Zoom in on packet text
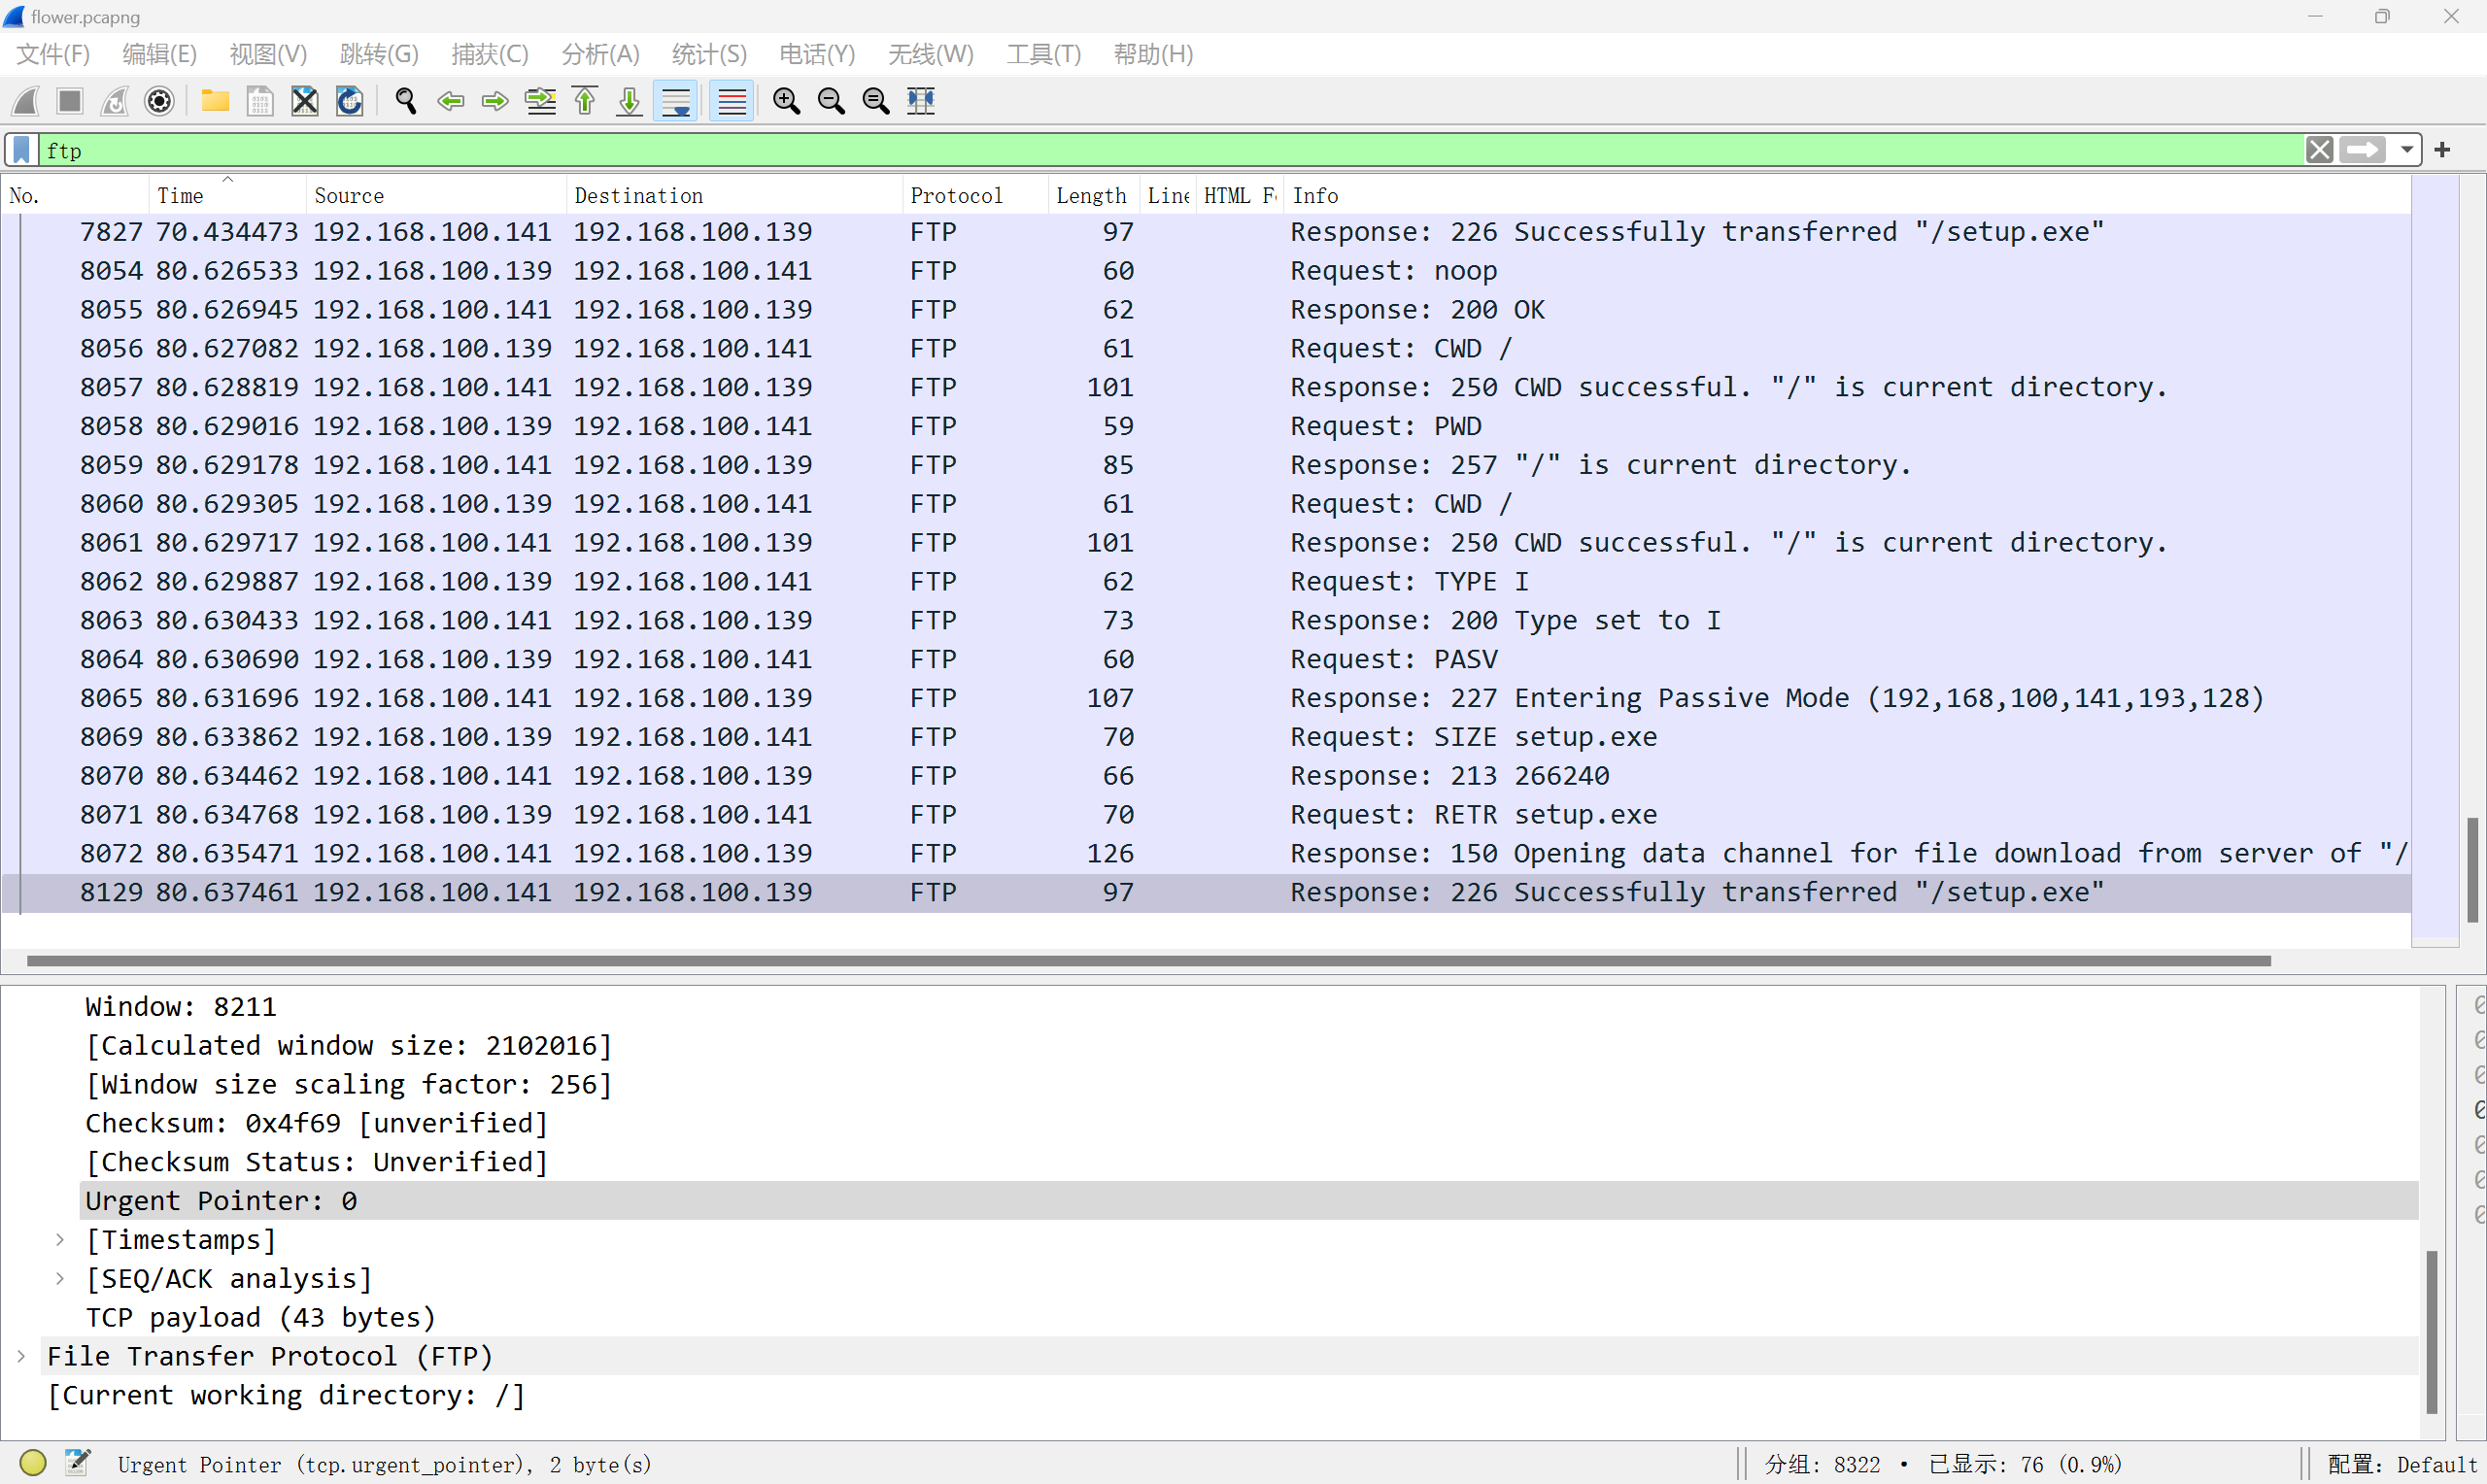This screenshot has width=2487, height=1484. pyautogui.click(x=787, y=101)
